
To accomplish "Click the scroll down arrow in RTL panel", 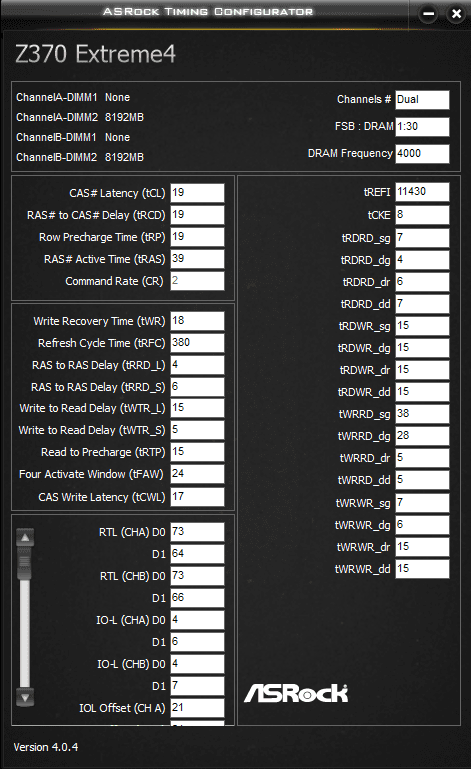I will click(x=25, y=697).
